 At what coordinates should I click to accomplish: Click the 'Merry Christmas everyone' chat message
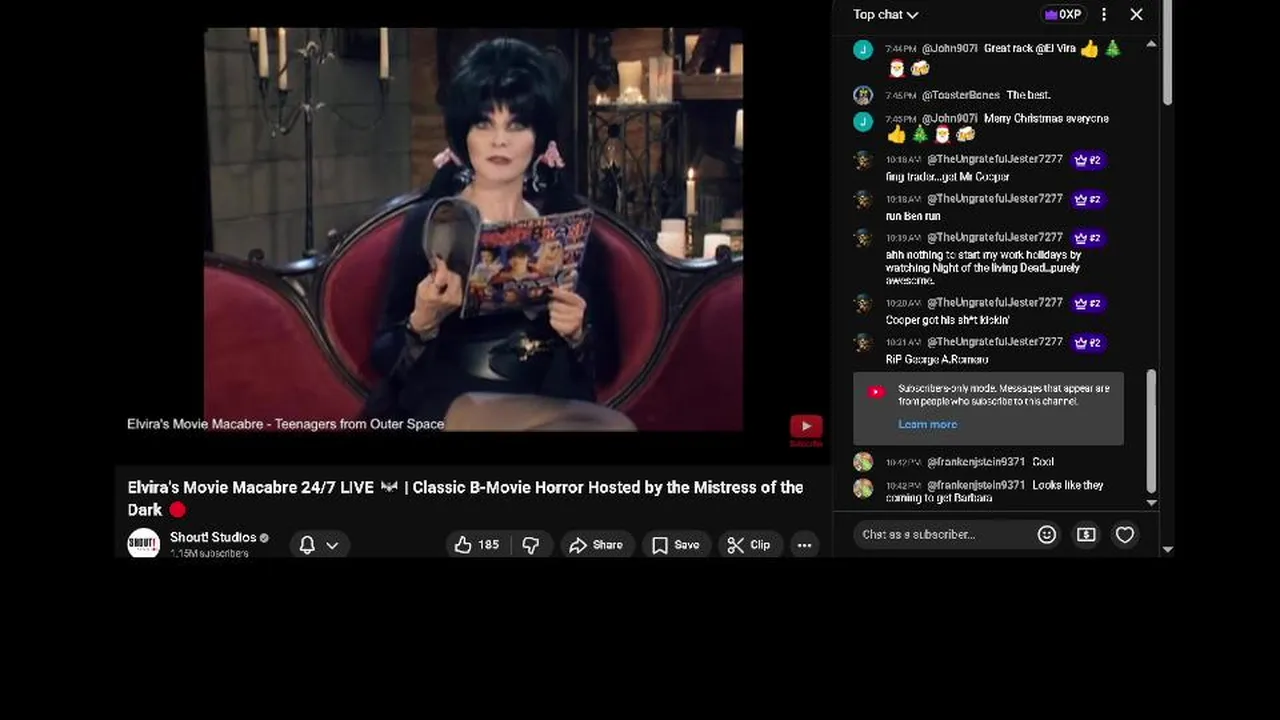[x=1046, y=118]
